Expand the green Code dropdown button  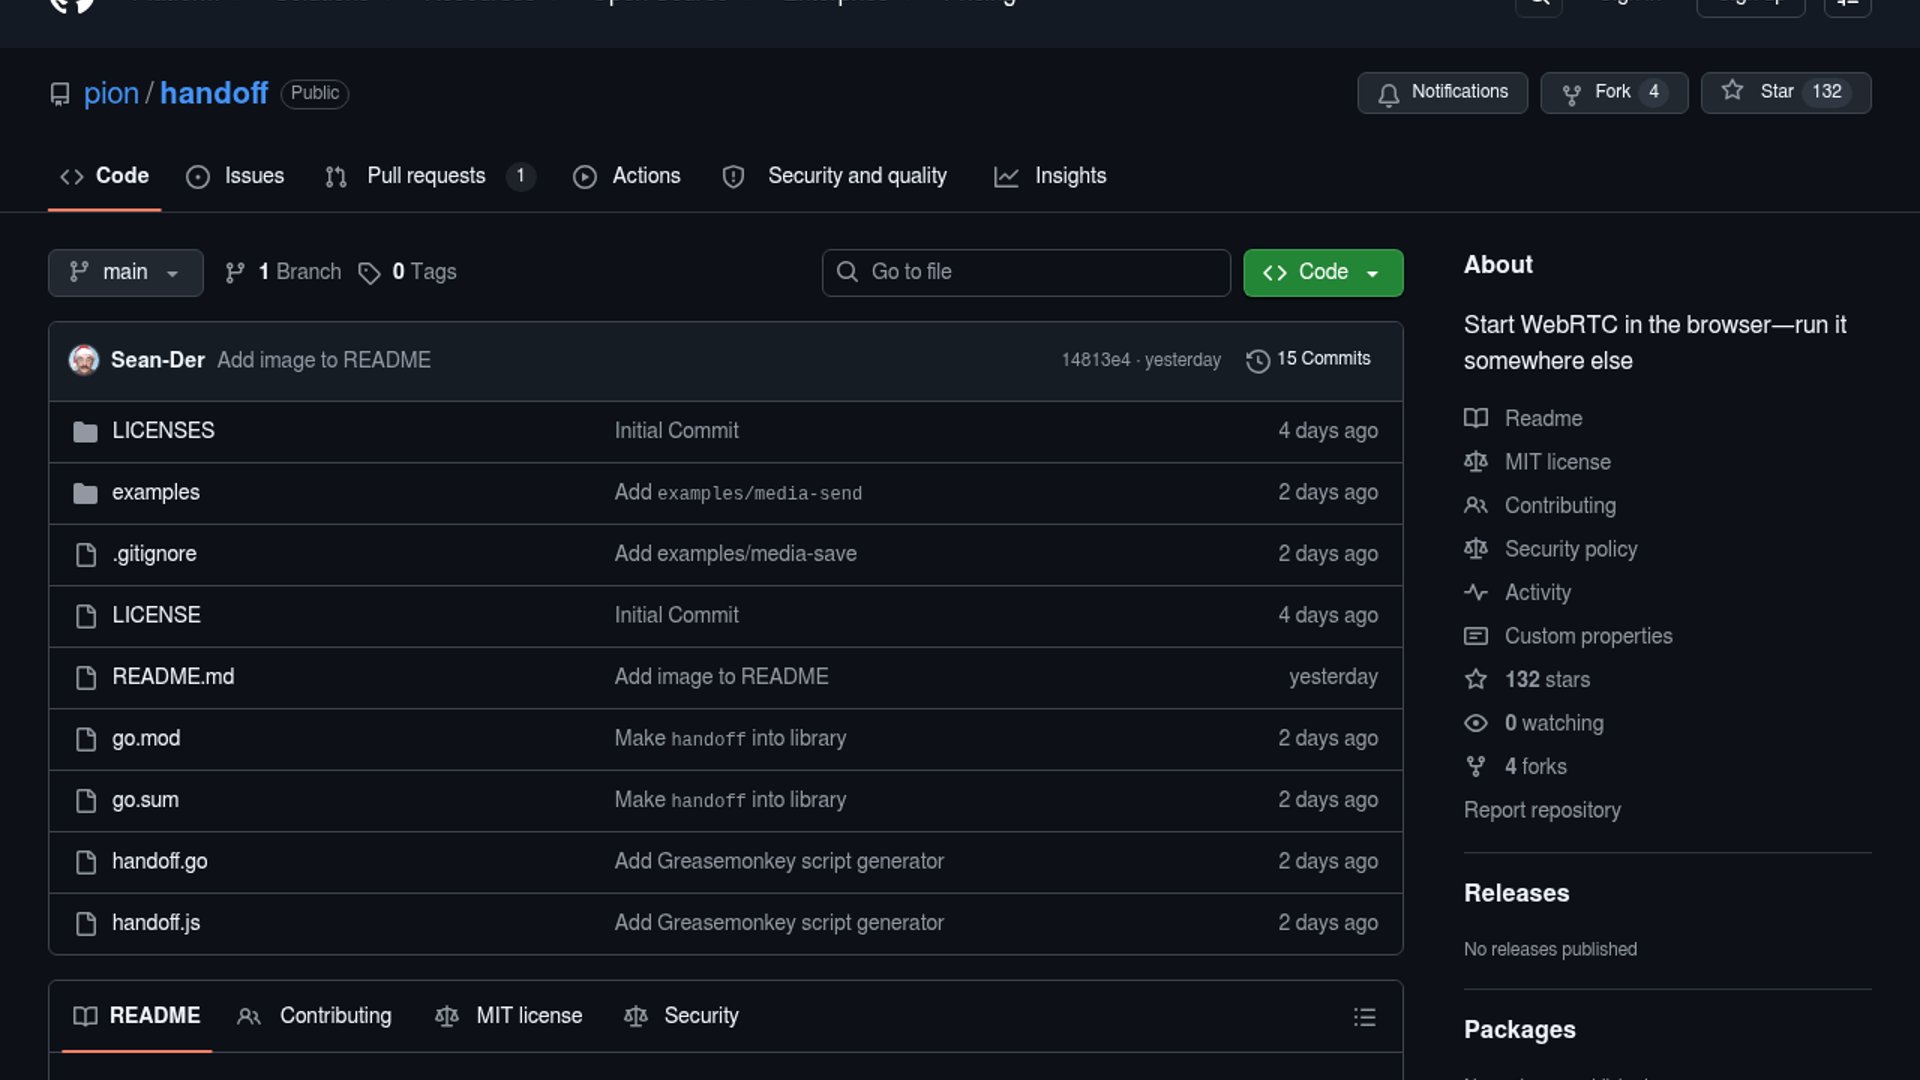pyautogui.click(x=1322, y=272)
